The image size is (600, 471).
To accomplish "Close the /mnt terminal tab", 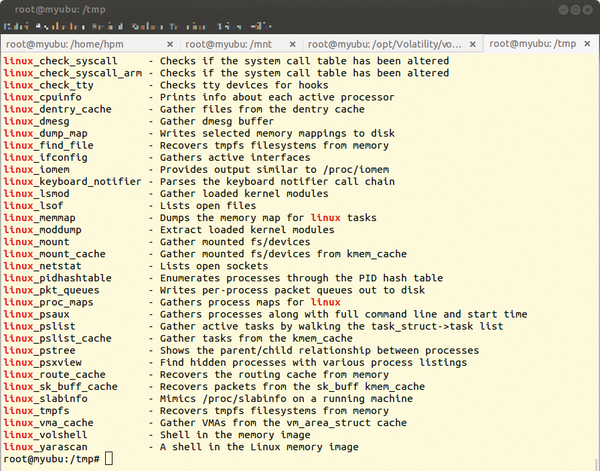I will click(x=293, y=44).
